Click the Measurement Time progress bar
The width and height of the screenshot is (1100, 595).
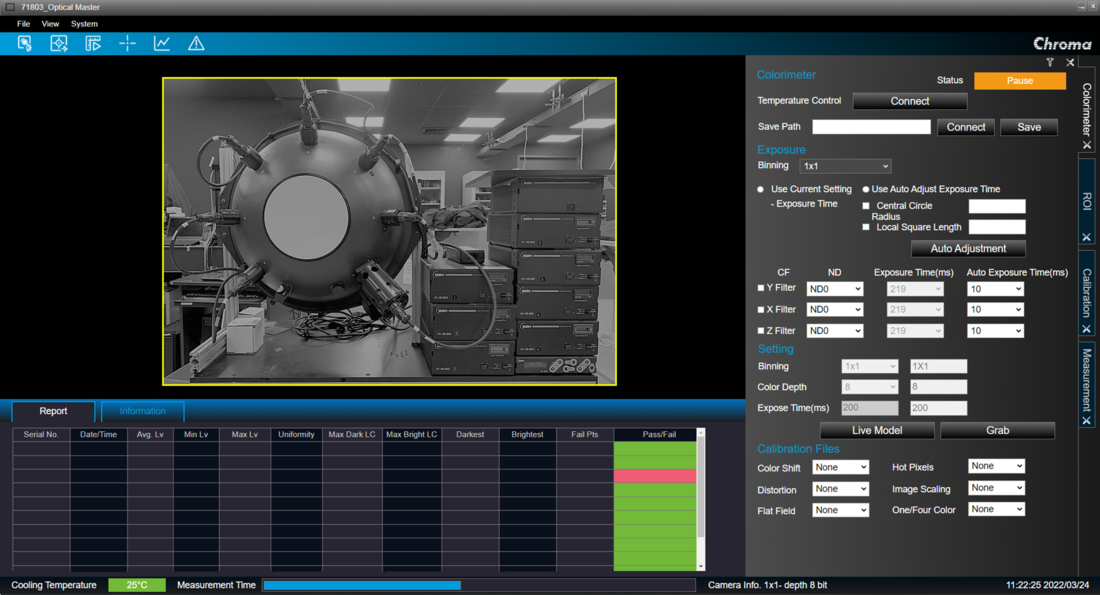(478, 585)
